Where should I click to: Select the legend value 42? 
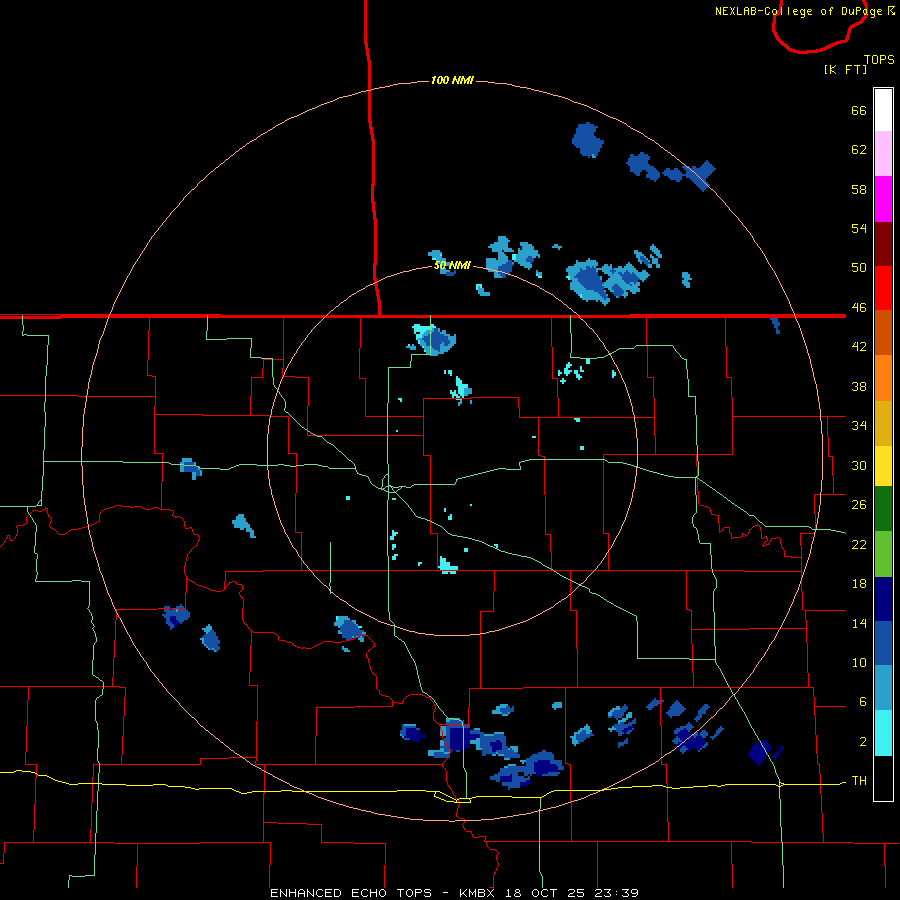point(859,347)
